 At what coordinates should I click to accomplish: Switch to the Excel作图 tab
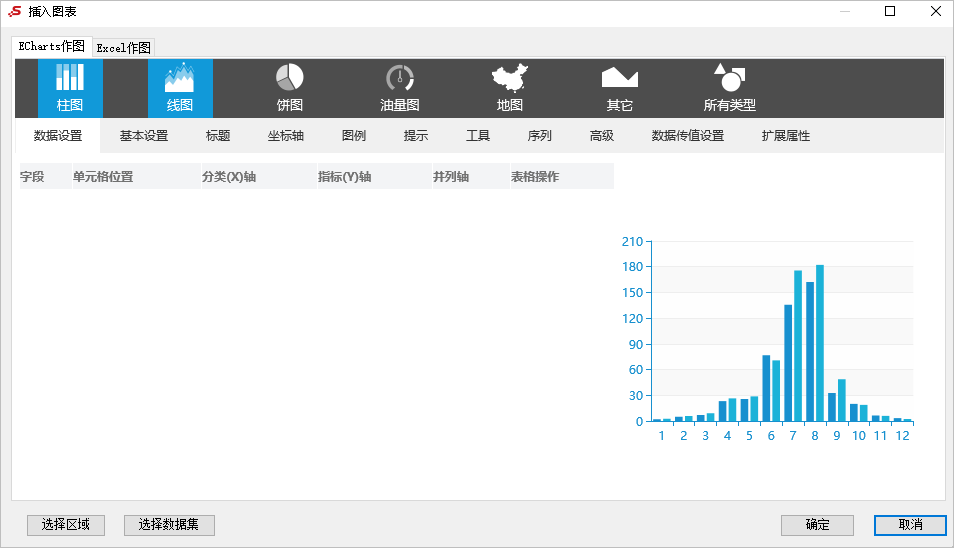tap(124, 47)
